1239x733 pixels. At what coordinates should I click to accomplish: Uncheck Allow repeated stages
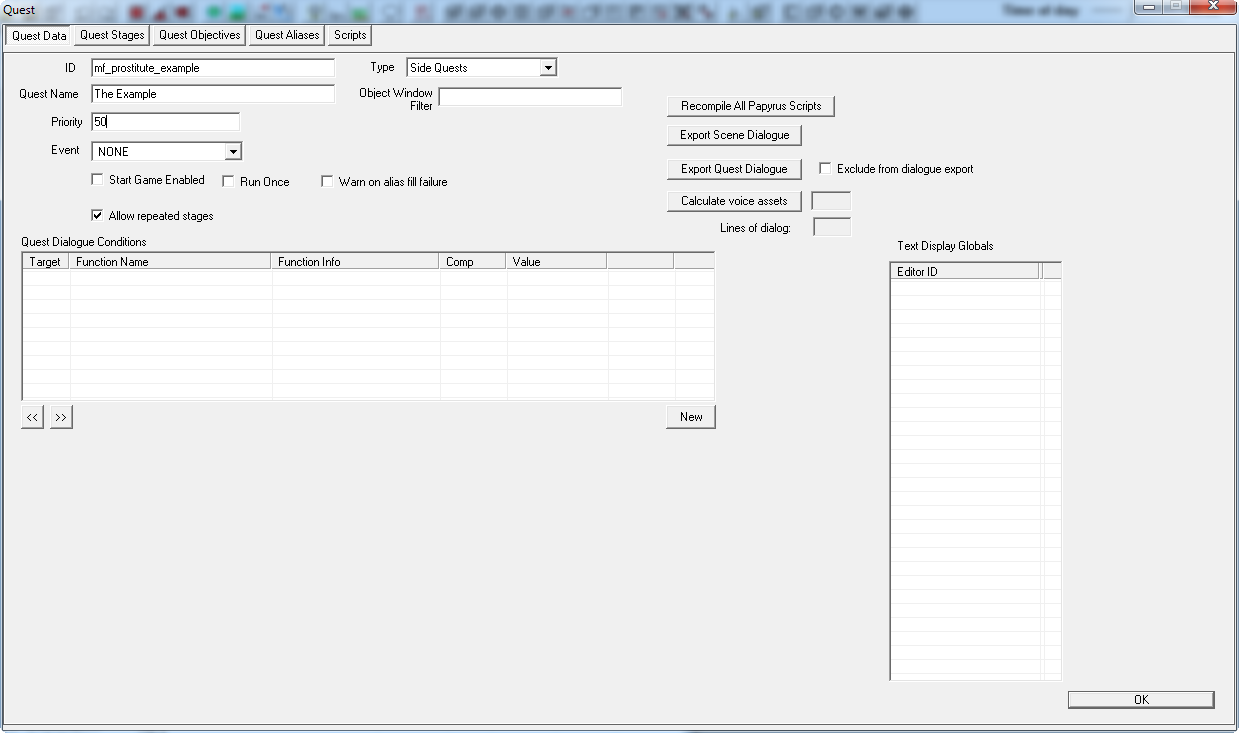tap(97, 215)
